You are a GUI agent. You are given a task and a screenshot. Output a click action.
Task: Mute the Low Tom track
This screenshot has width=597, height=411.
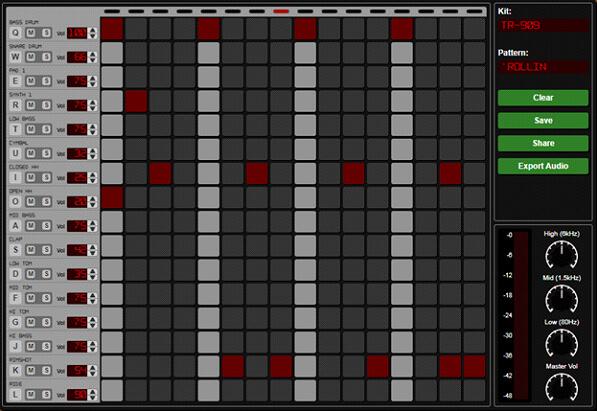31,273
